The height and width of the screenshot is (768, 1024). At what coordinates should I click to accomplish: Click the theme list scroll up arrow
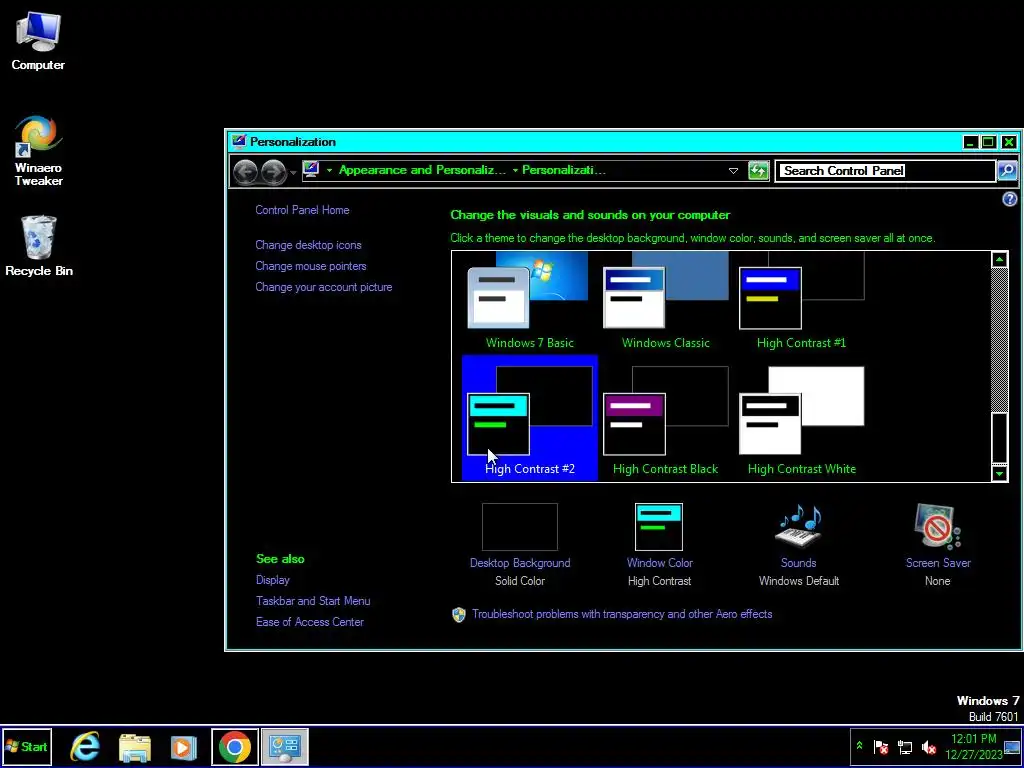pyautogui.click(x=999, y=260)
